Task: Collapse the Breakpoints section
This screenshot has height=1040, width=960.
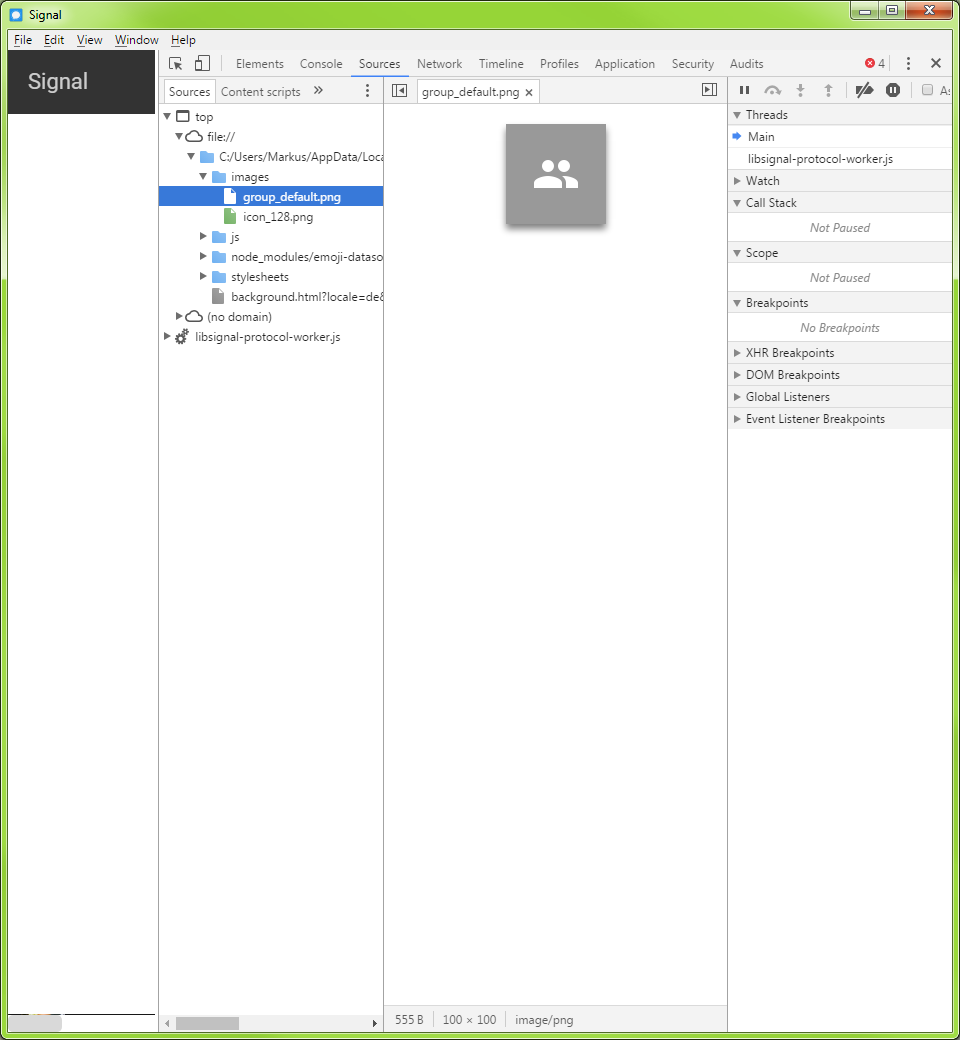Action: pyautogui.click(x=839, y=302)
